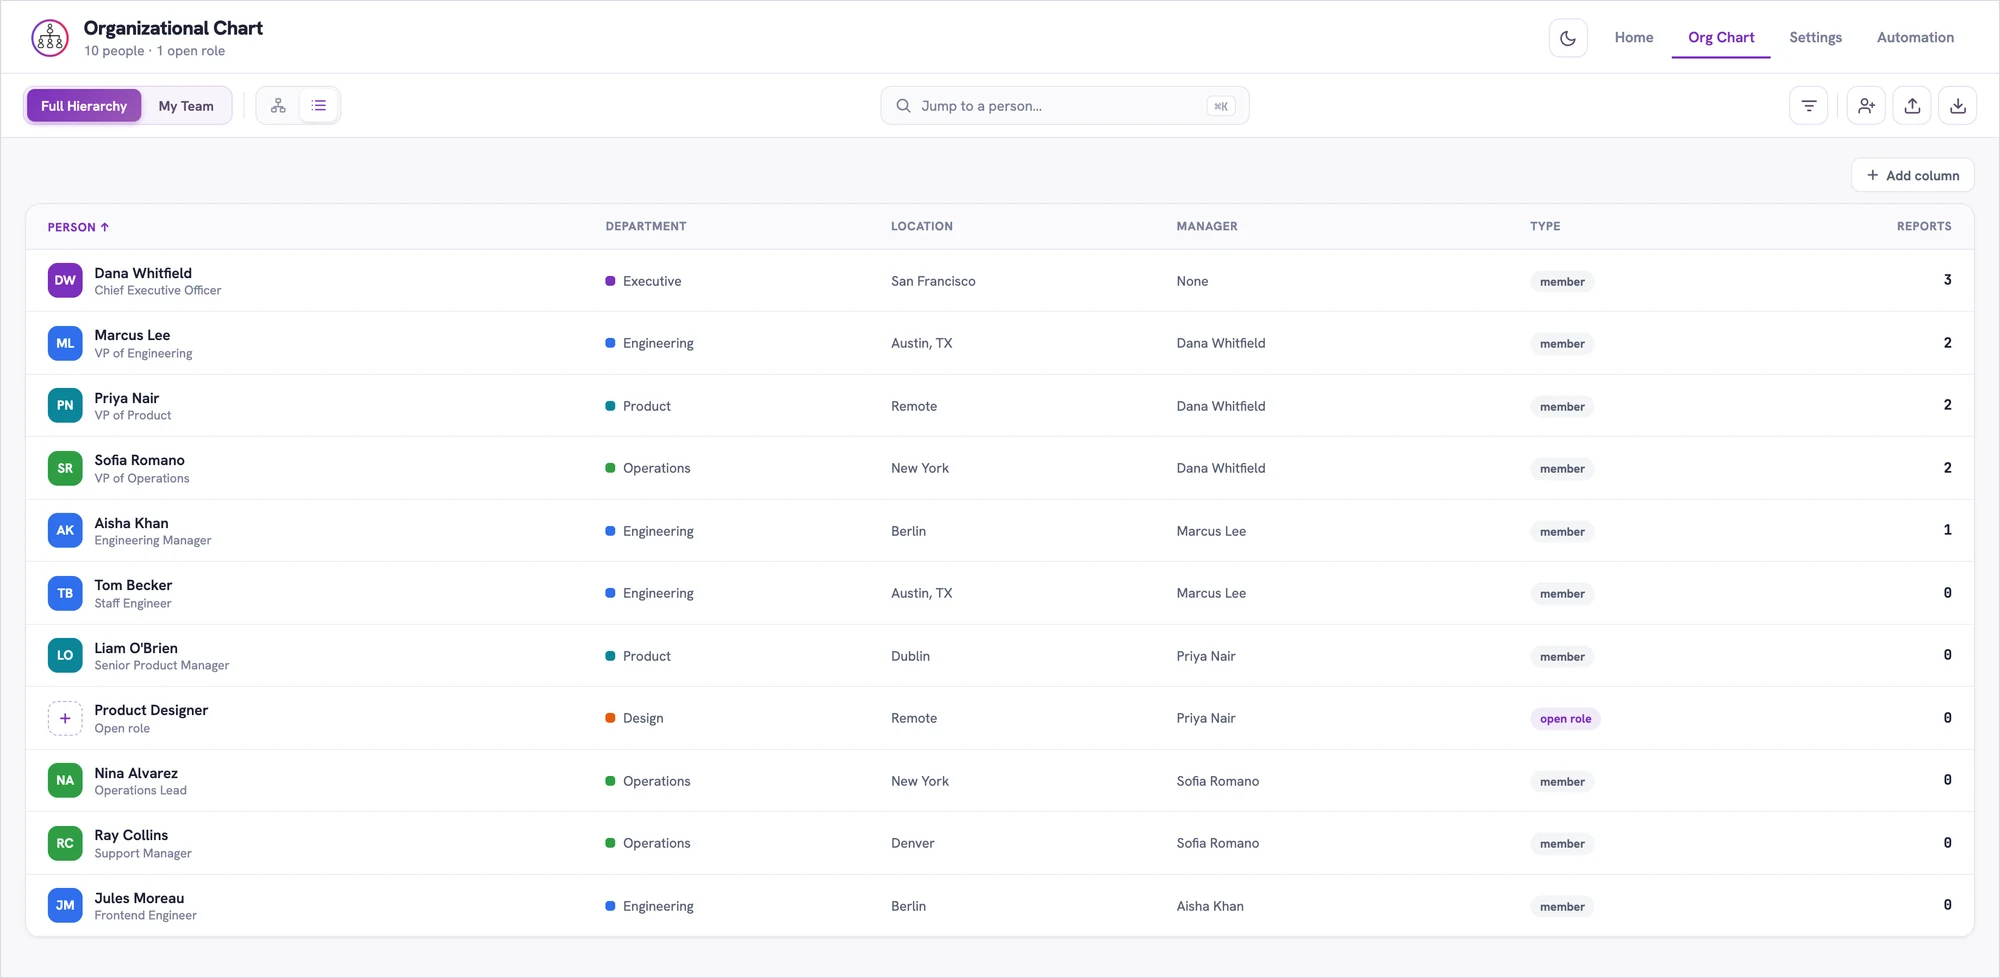2000x978 pixels.
Task: Click the Dublin location cell
Action: (x=910, y=656)
